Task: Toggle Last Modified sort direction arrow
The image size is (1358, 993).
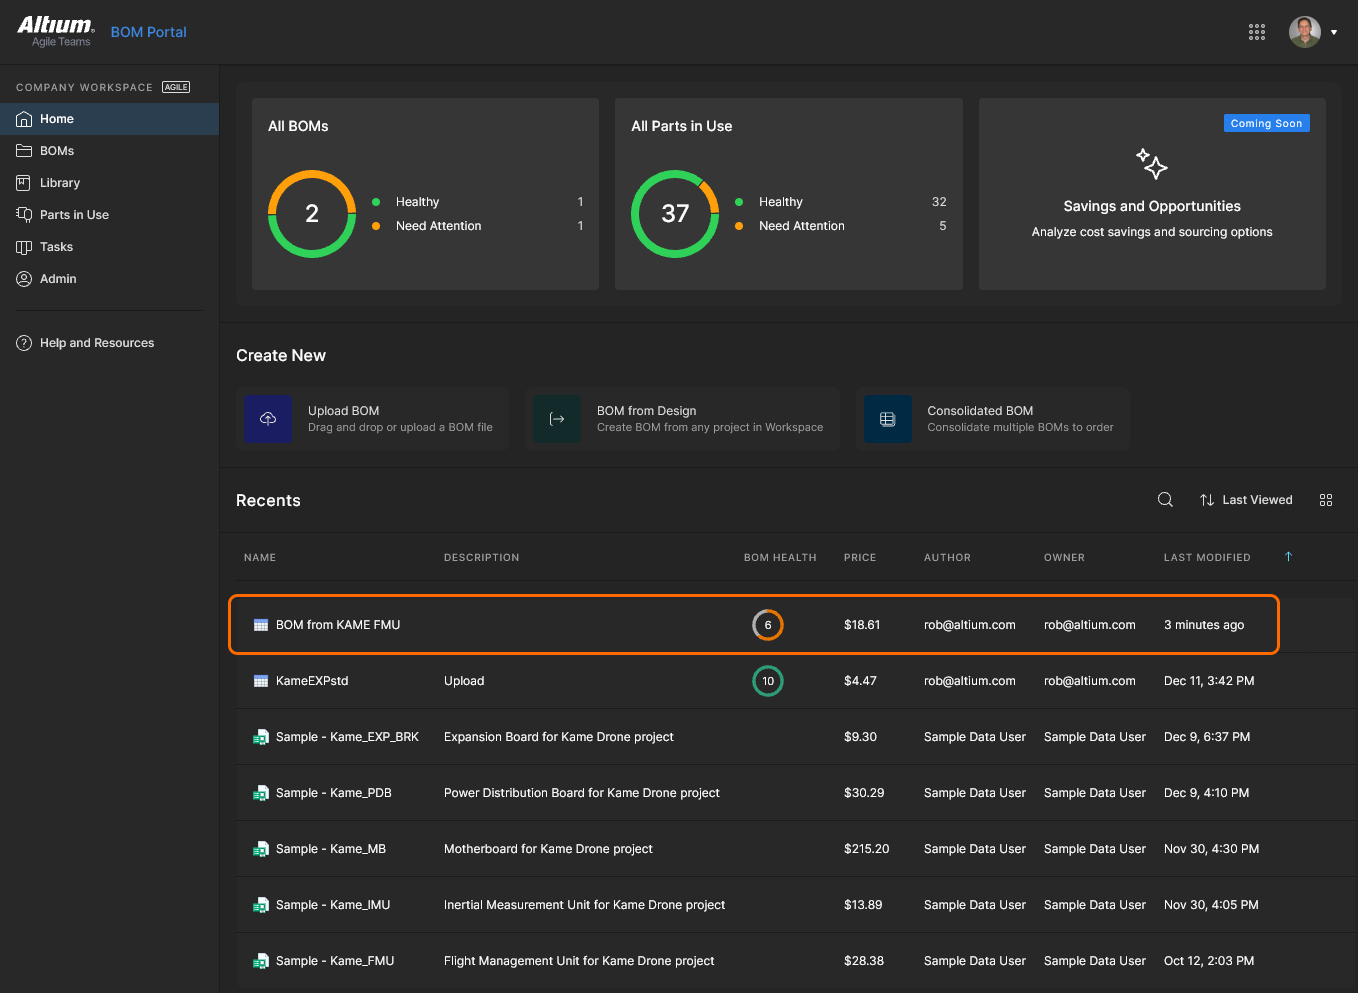Action: [x=1288, y=557]
